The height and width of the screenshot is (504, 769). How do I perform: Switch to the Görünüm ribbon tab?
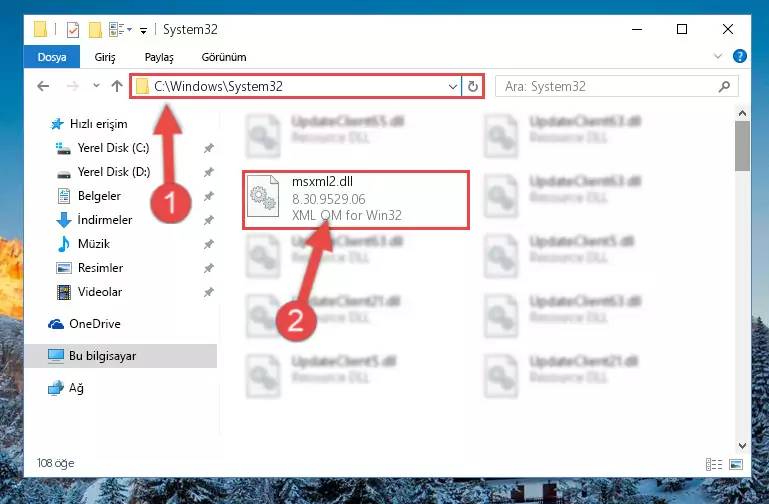point(224,57)
